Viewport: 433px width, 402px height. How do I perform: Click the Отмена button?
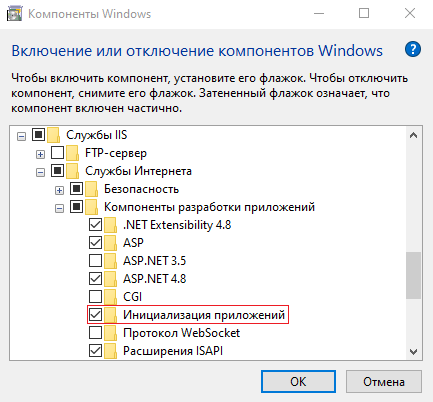tap(384, 382)
